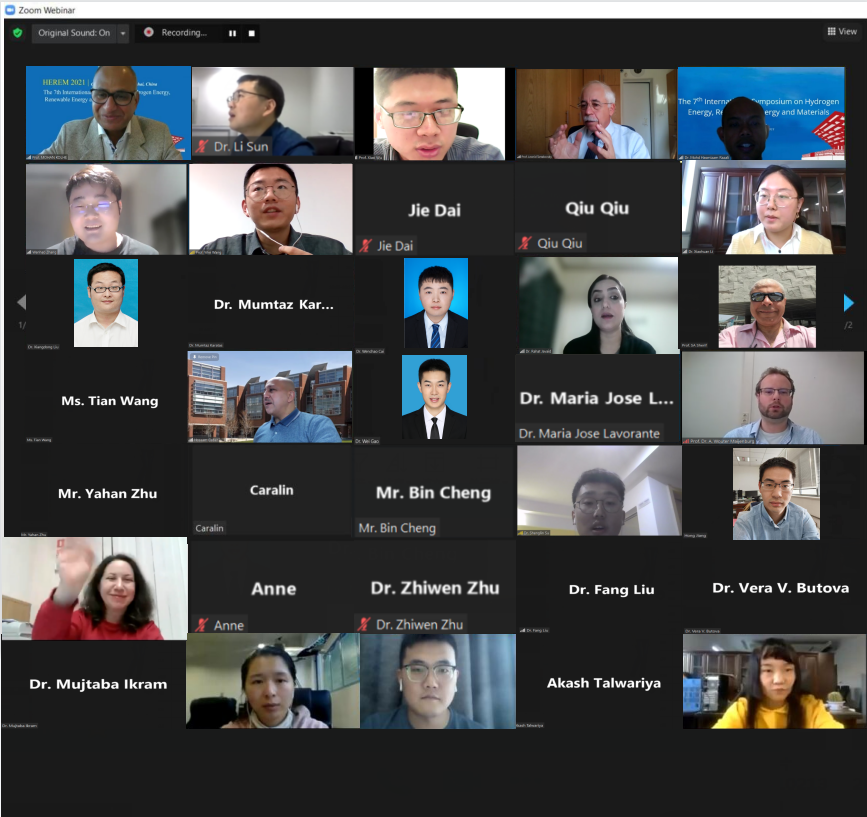This screenshot has width=867, height=817.
Task: Select the Dr. Maria Jose Lavorante tile
Action: click(598, 399)
